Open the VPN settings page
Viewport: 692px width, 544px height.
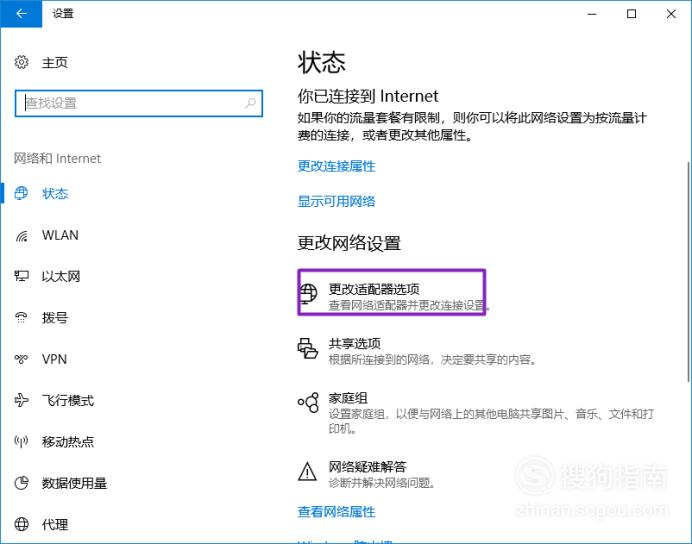[54, 359]
